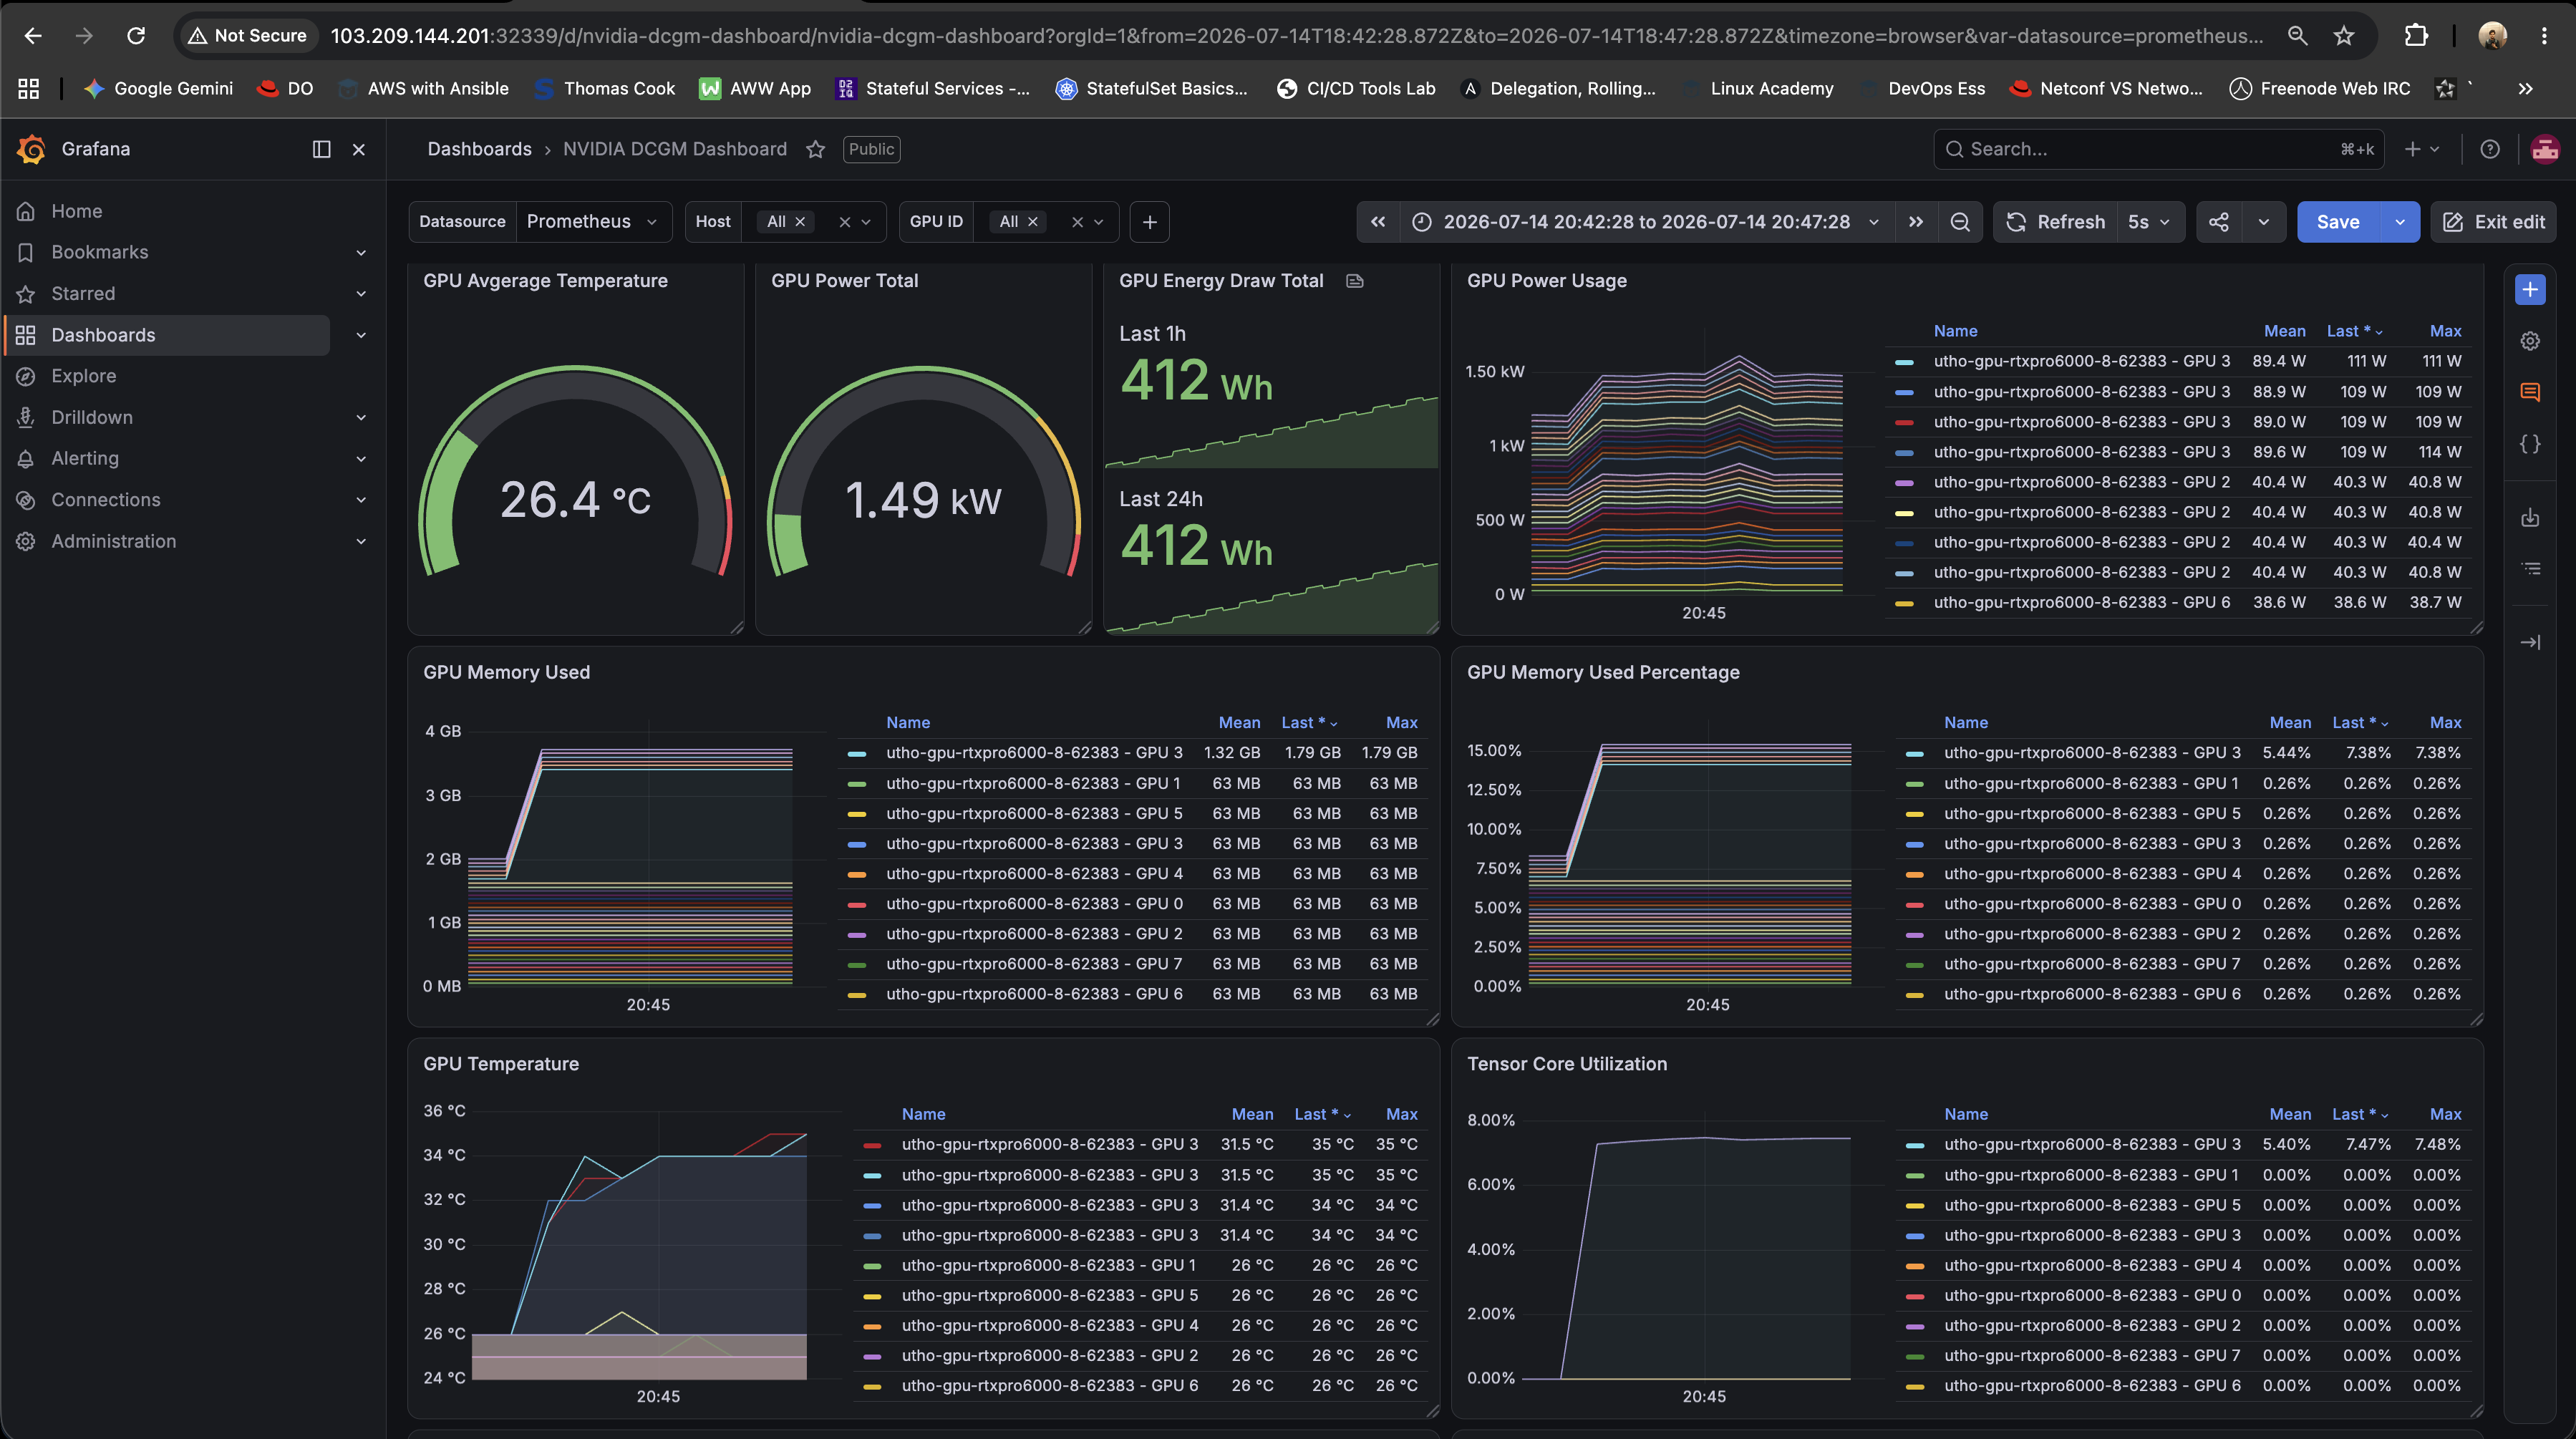Toggle GPU 7 series in Memory Used legend

1034,964
